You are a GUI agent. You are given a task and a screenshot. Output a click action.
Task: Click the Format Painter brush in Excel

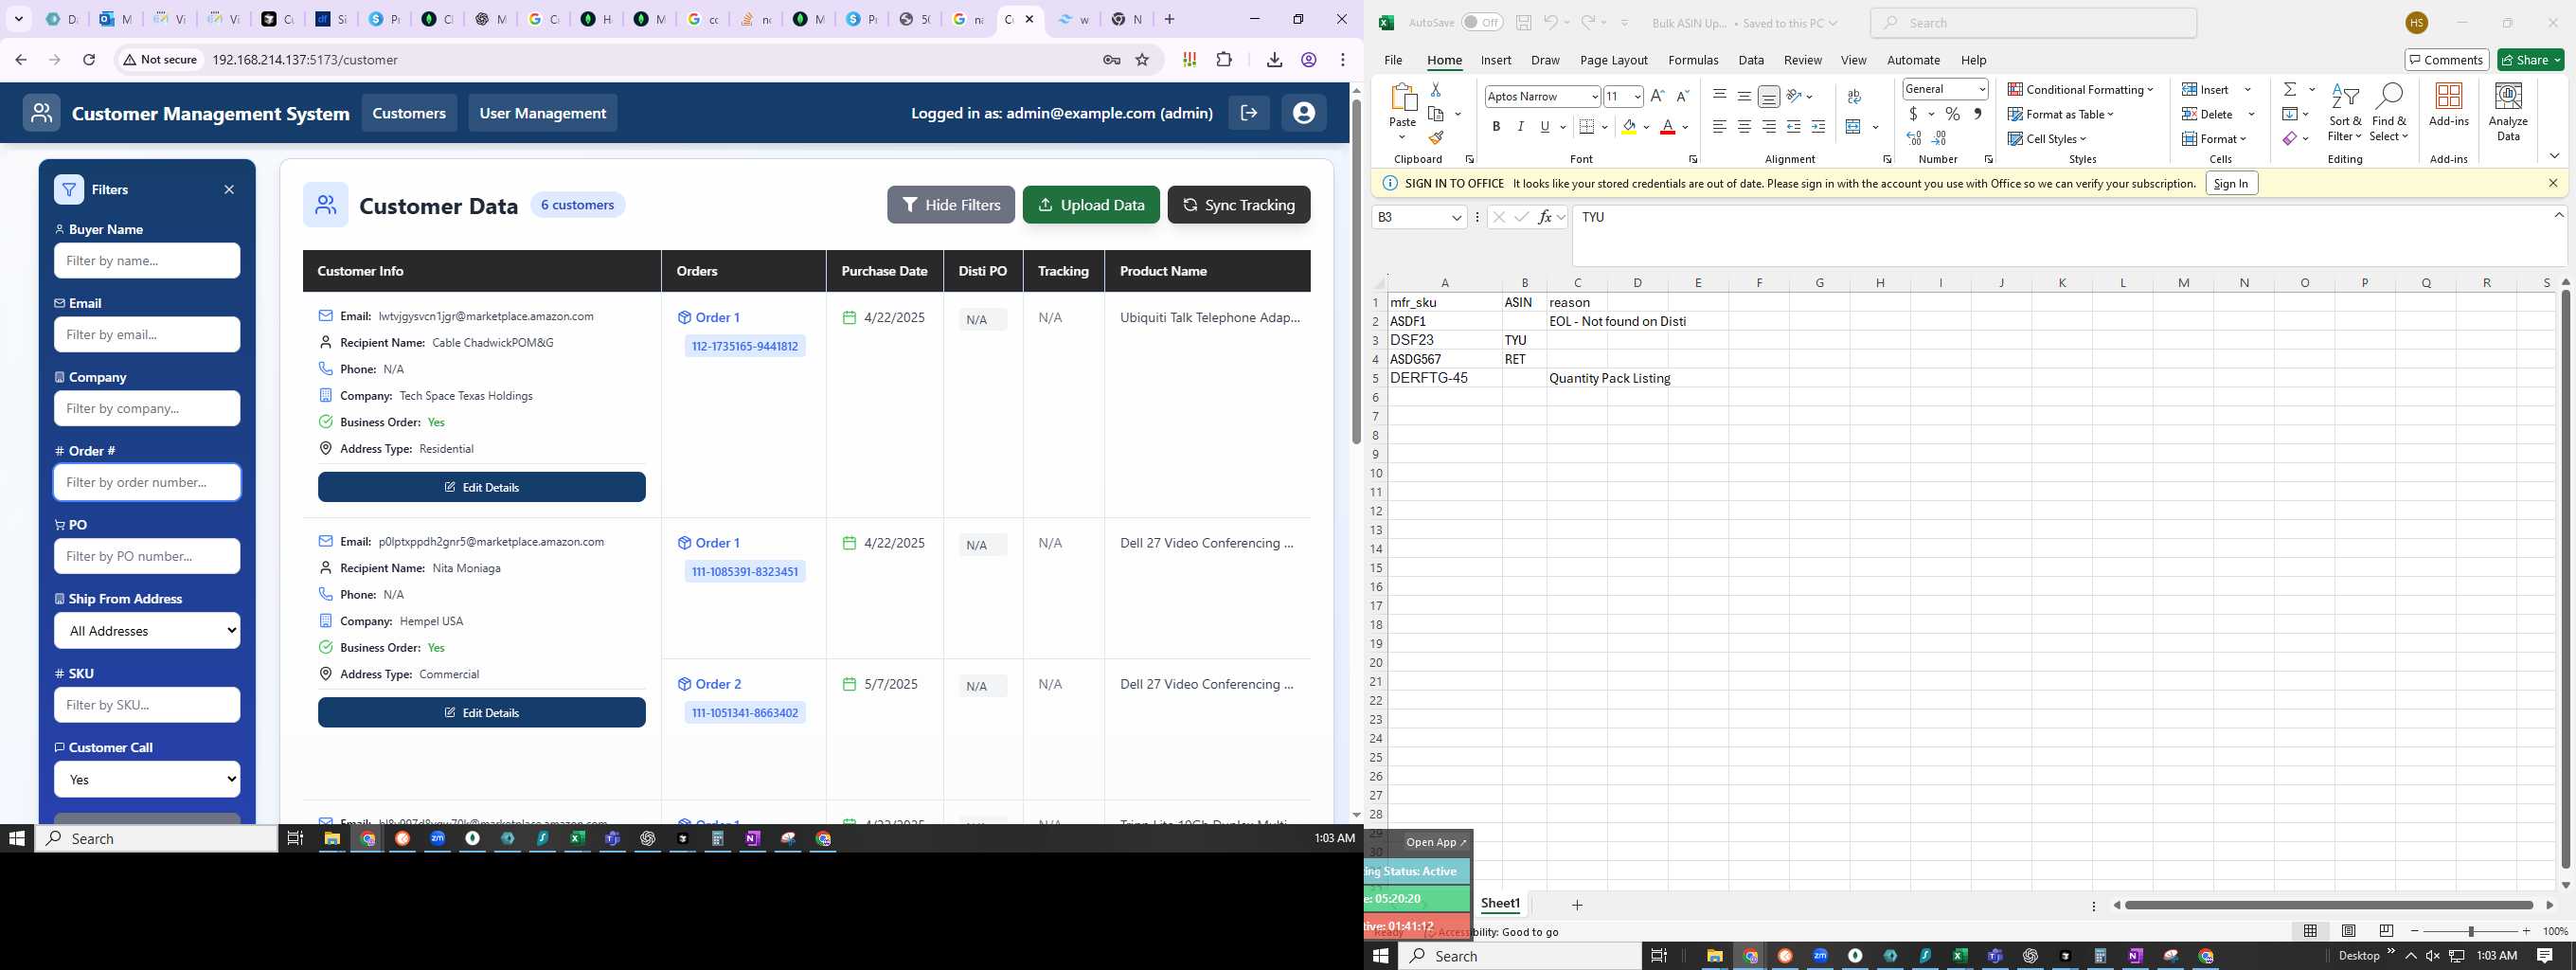click(x=1435, y=138)
